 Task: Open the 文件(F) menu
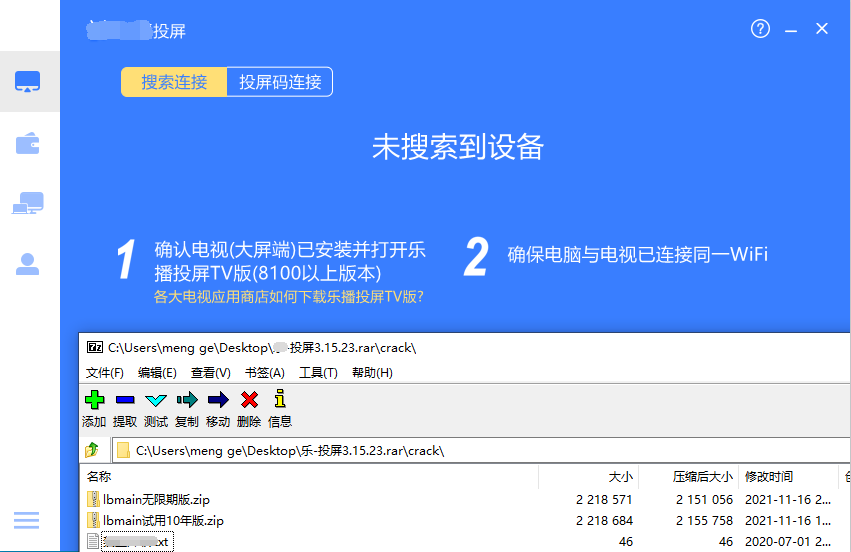[105, 373]
